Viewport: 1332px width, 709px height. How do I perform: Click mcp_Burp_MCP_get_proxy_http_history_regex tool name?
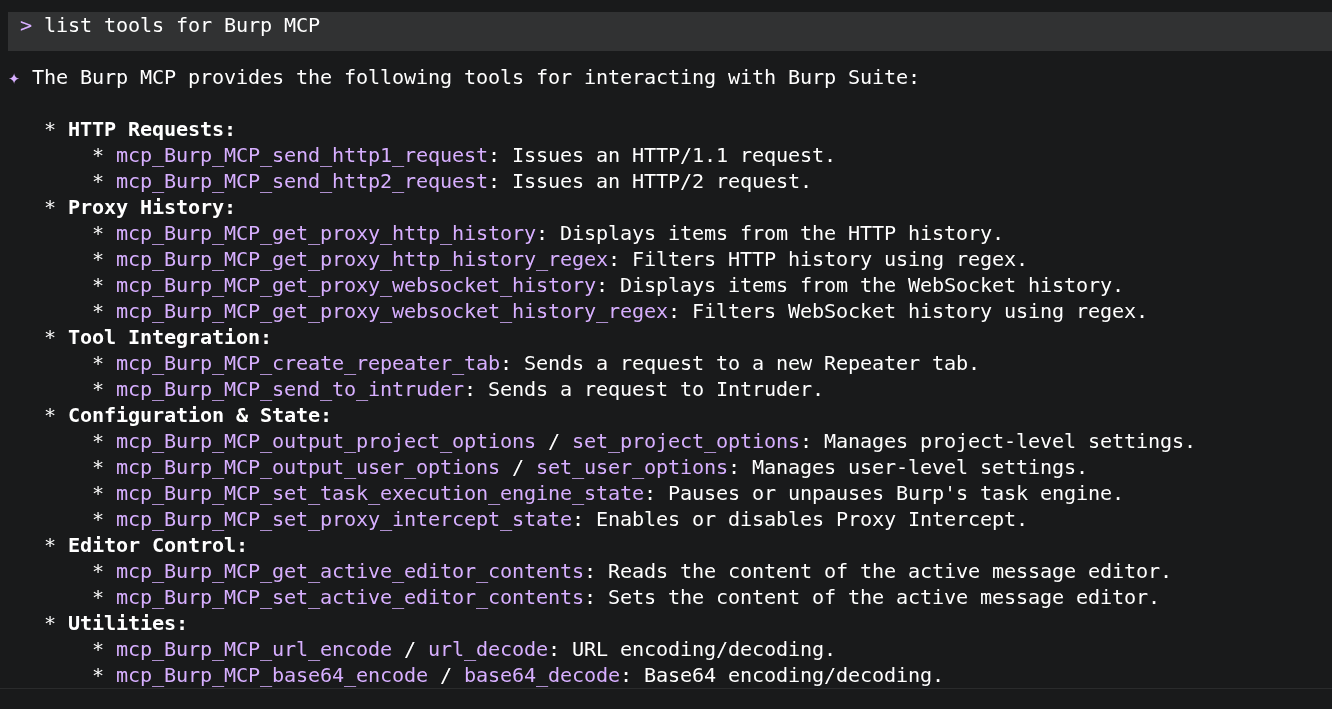(x=362, y=260)
